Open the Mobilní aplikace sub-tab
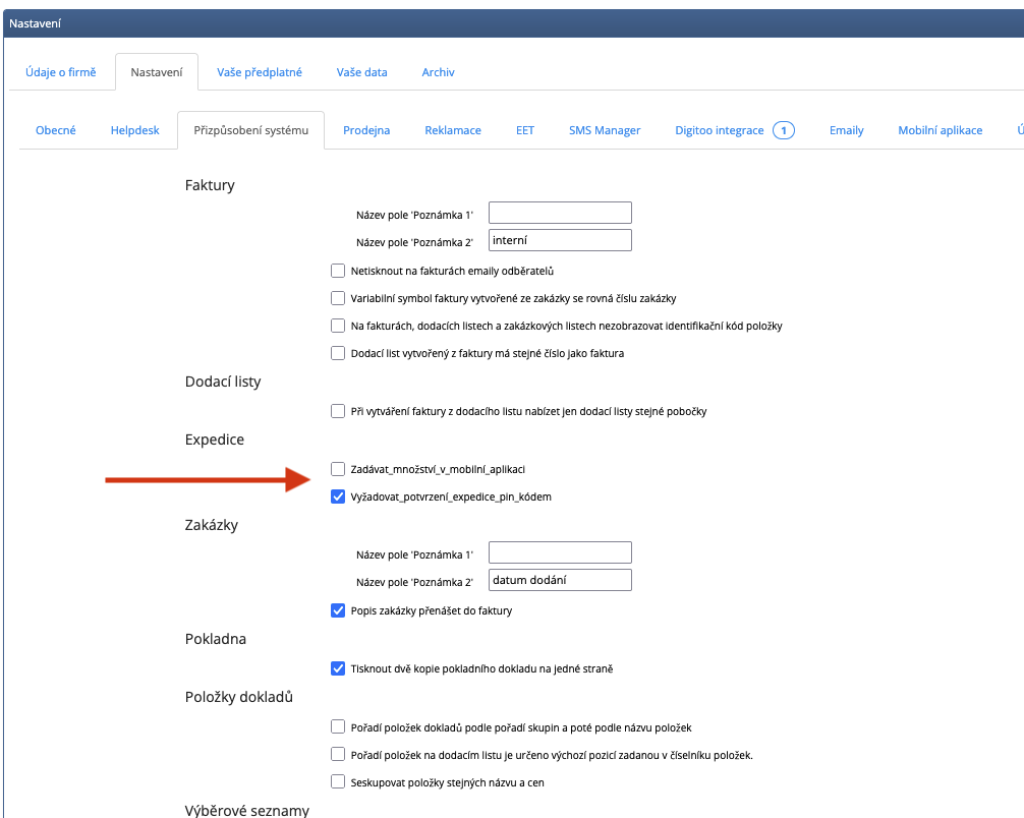The image size is (1024, 818). pyautogui.click(x=940, y=131)
